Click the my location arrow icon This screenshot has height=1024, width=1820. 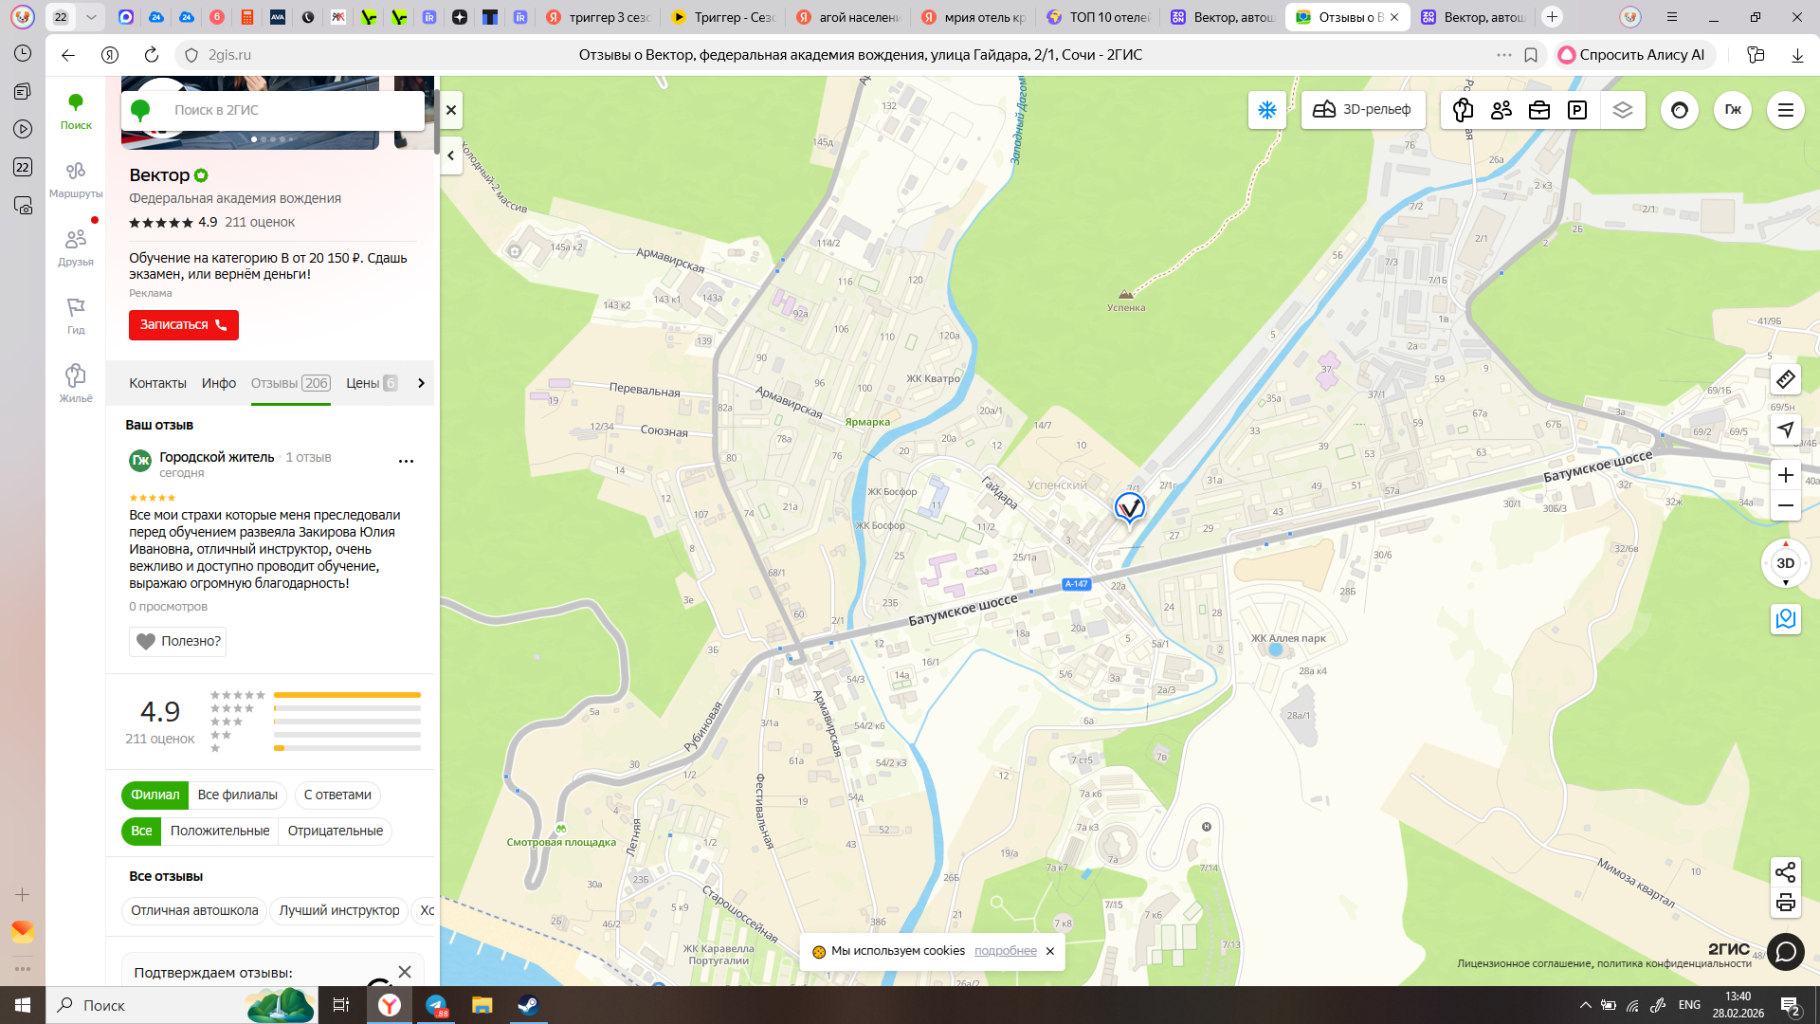(1785, 429)
